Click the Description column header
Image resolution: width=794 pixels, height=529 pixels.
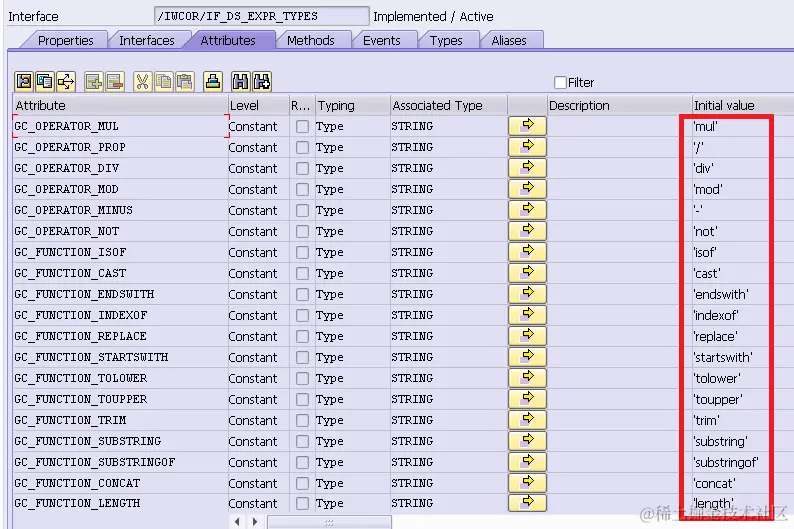[x=619, y=105]
